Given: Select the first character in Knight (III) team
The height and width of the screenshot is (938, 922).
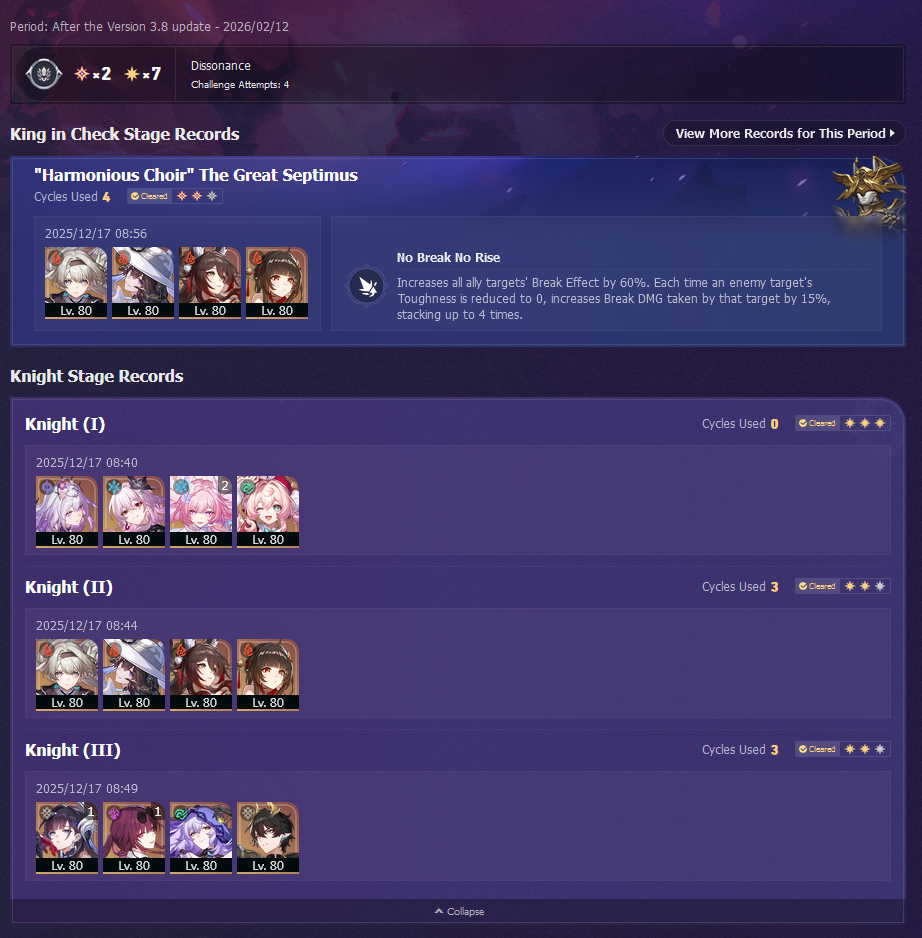Looking at the screenshot, I should tap(67, 838).
